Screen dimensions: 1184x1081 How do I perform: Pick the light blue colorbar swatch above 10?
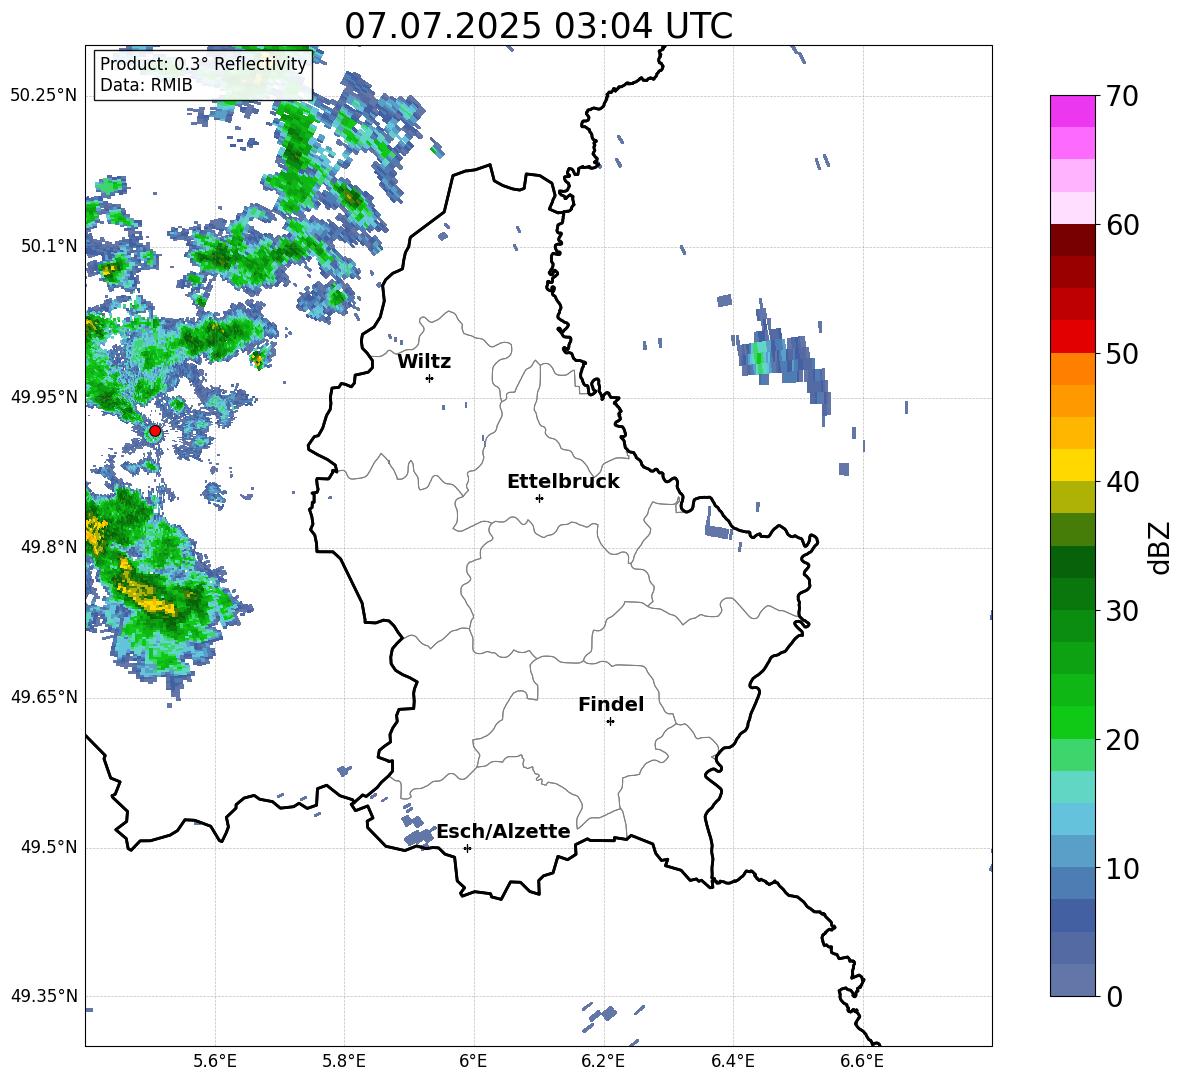(1072, 851)
